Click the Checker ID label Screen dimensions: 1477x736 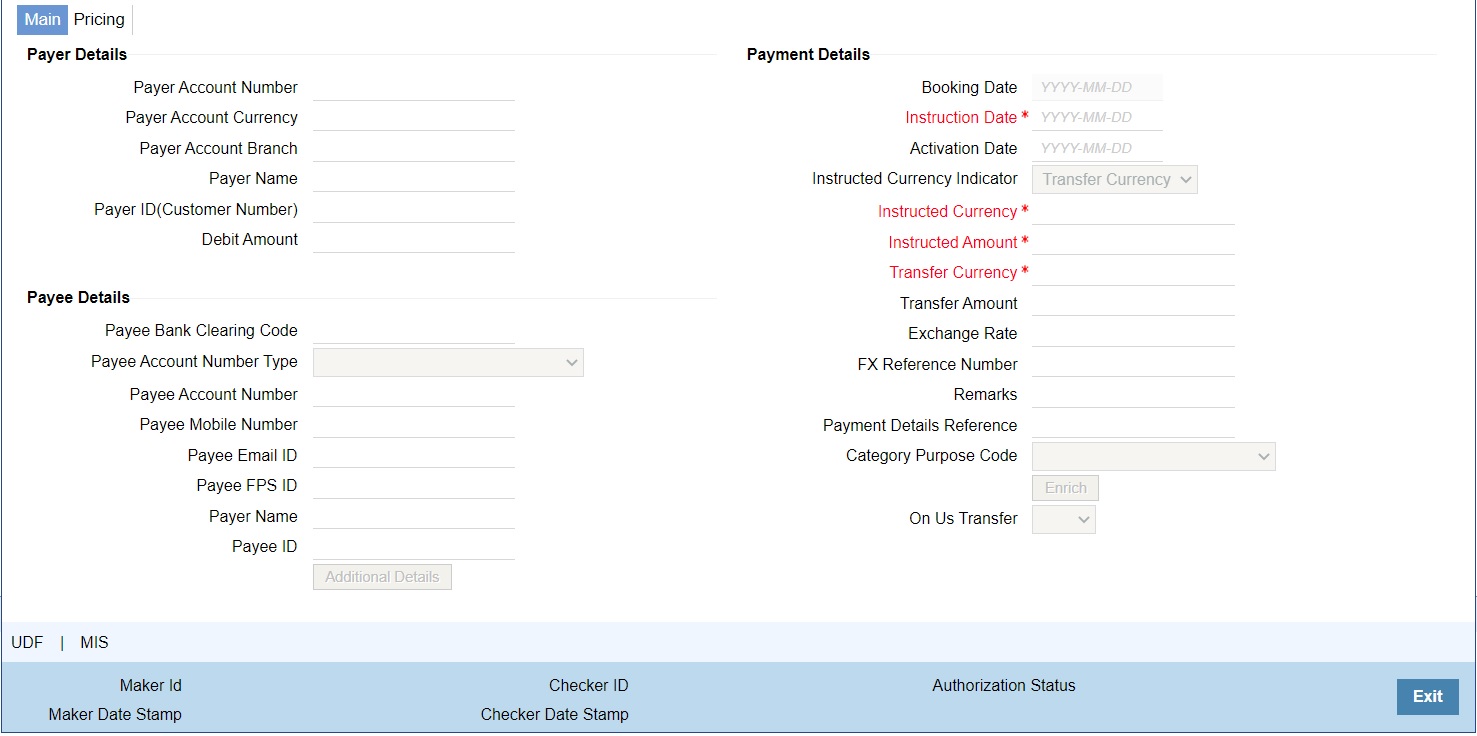click(x=589, y=686)
